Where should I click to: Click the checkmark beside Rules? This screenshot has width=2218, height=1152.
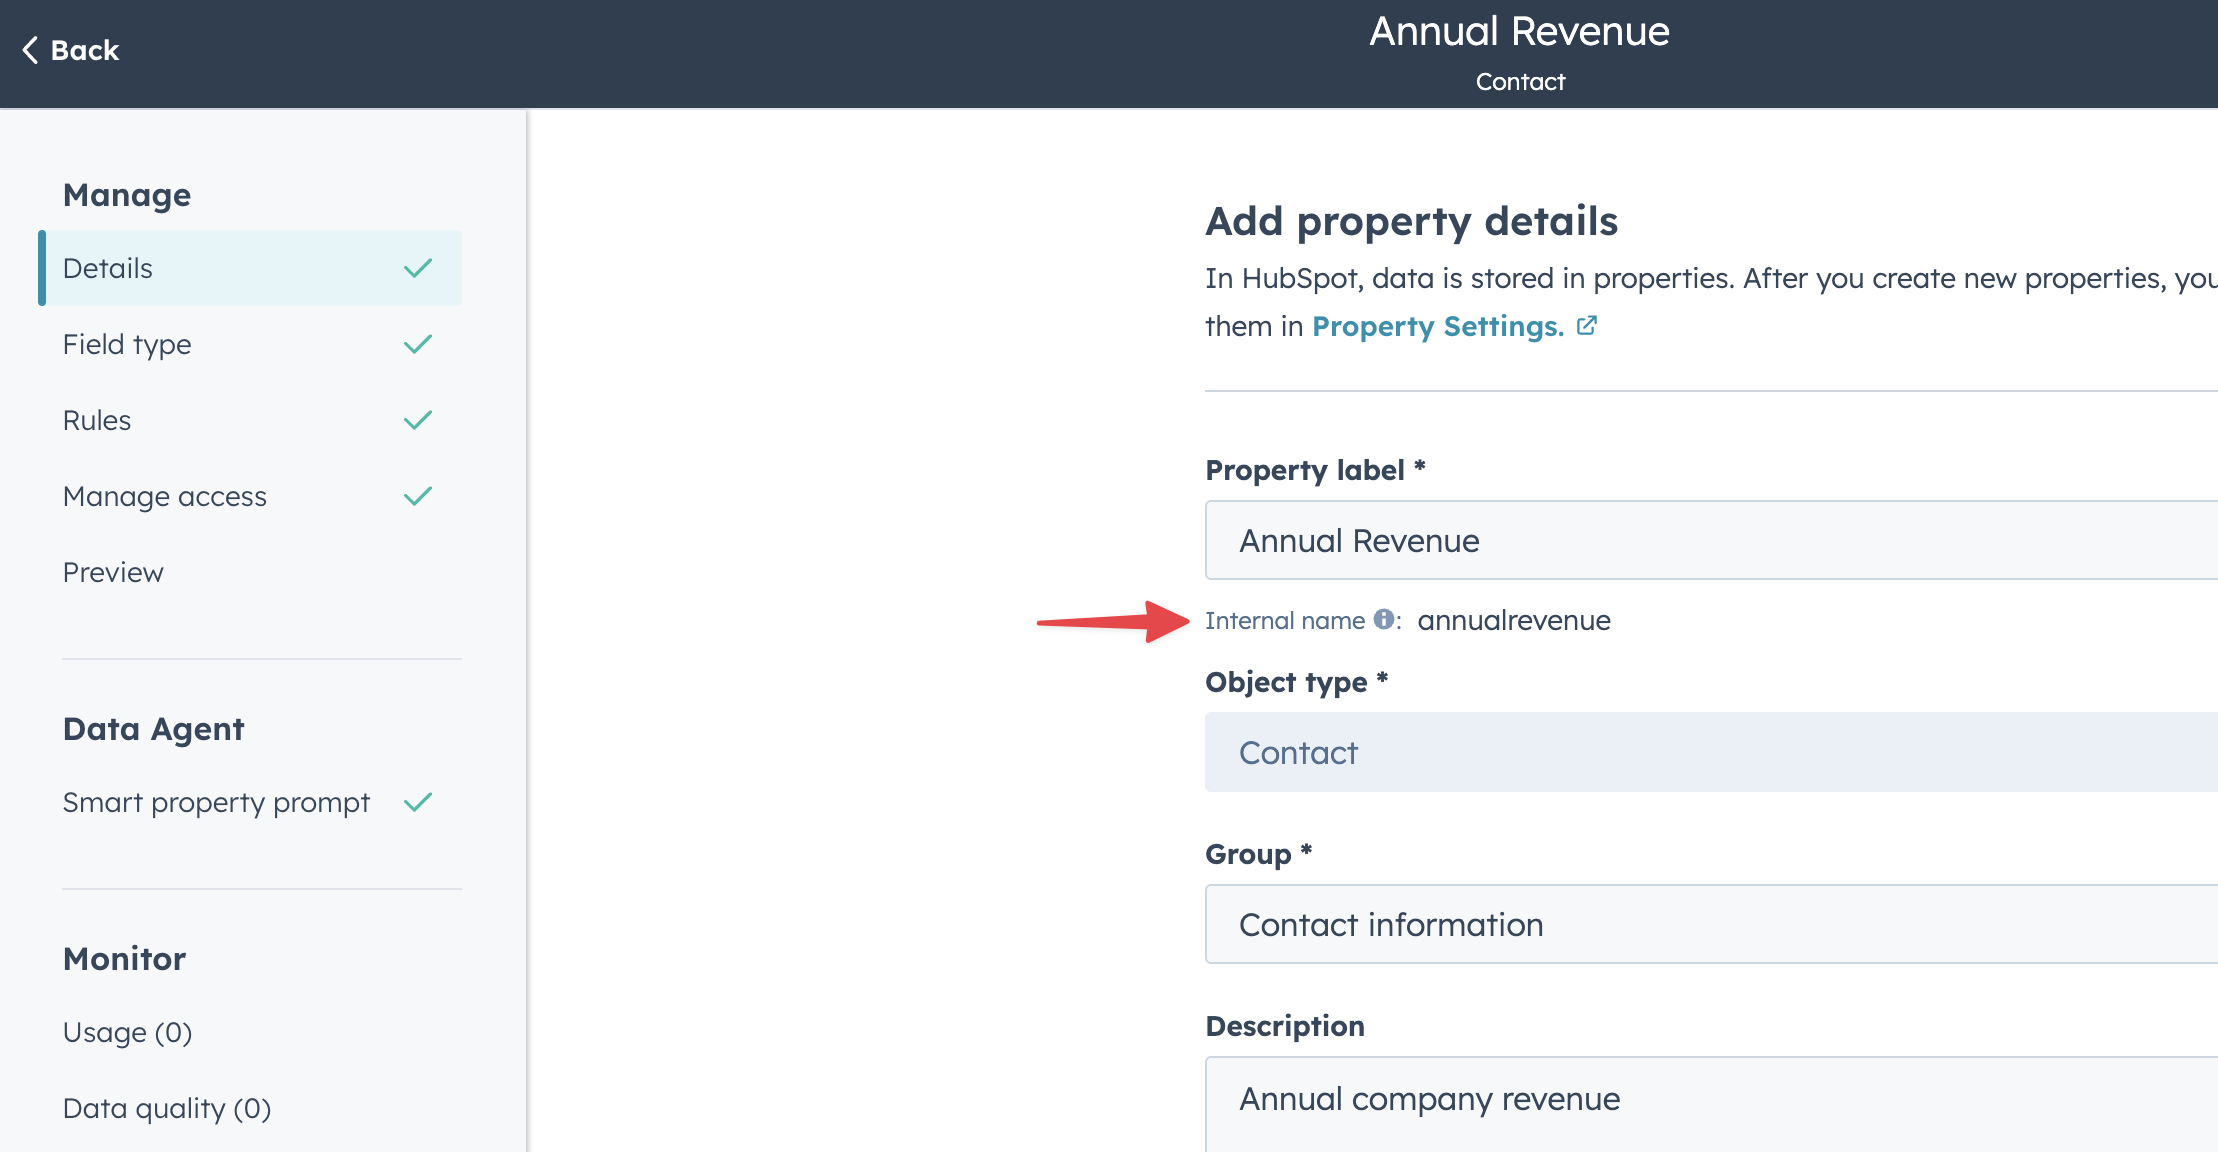pos(418,420)
